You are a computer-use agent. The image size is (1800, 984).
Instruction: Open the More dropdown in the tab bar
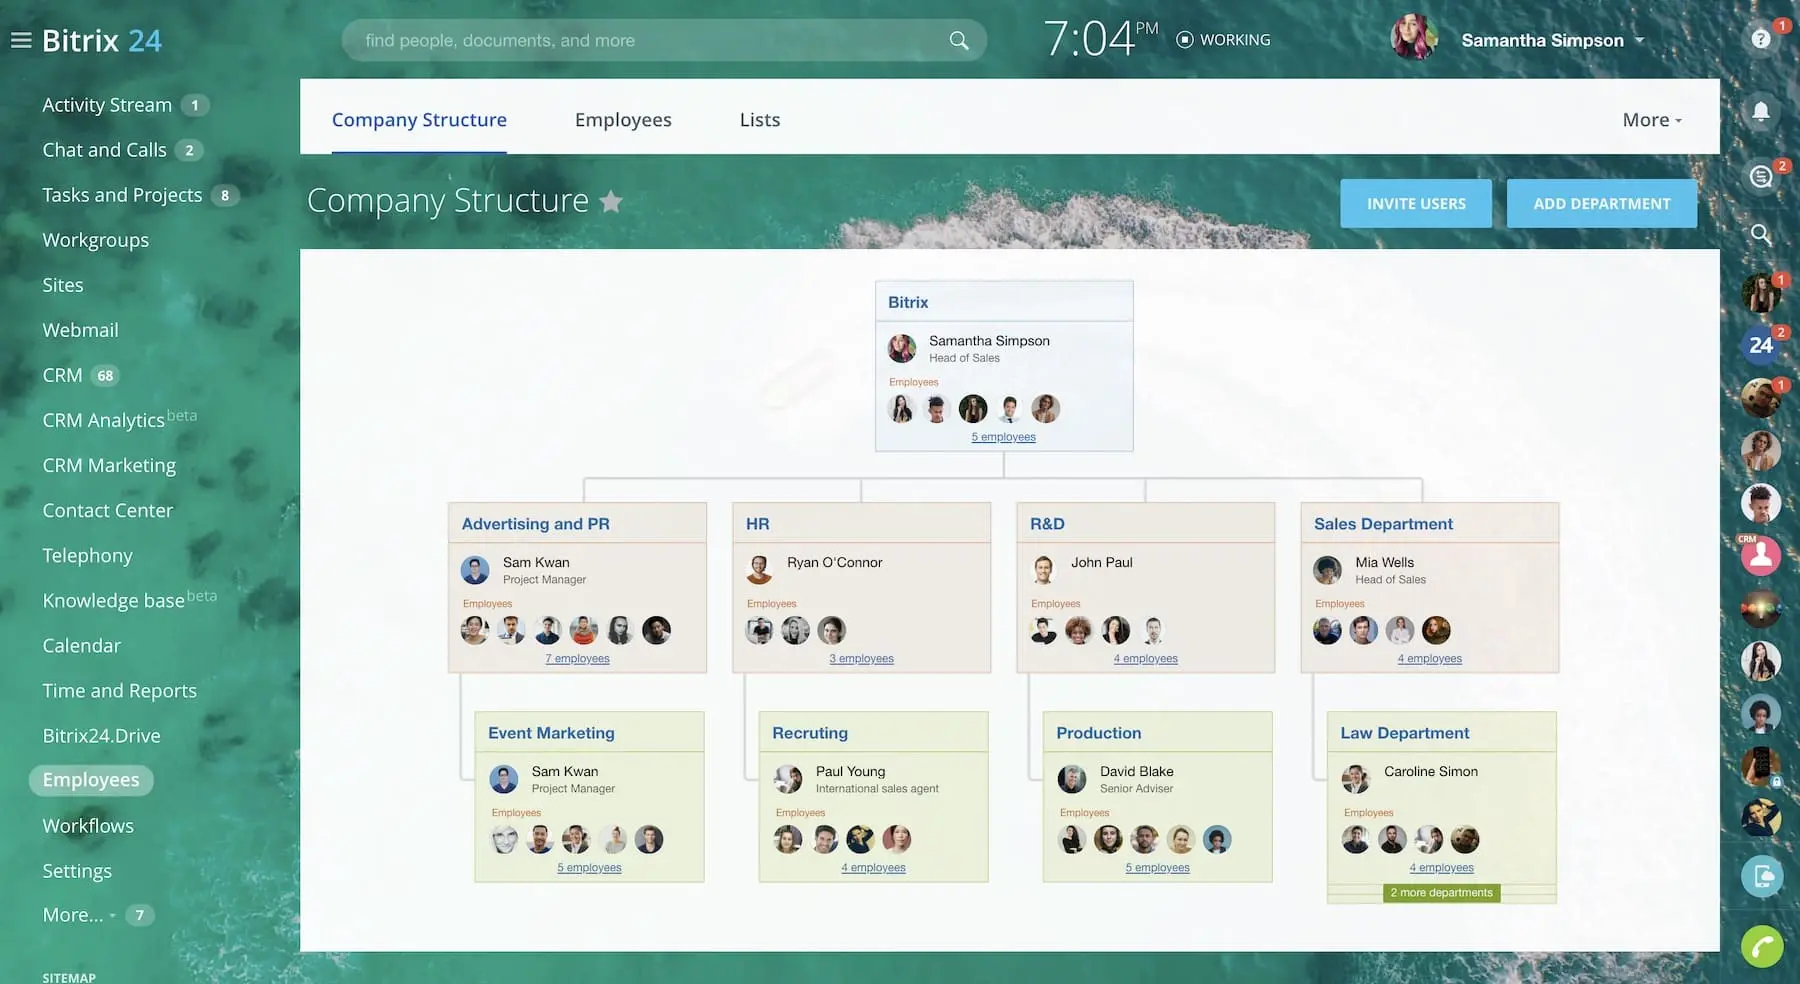(1651, 120)
